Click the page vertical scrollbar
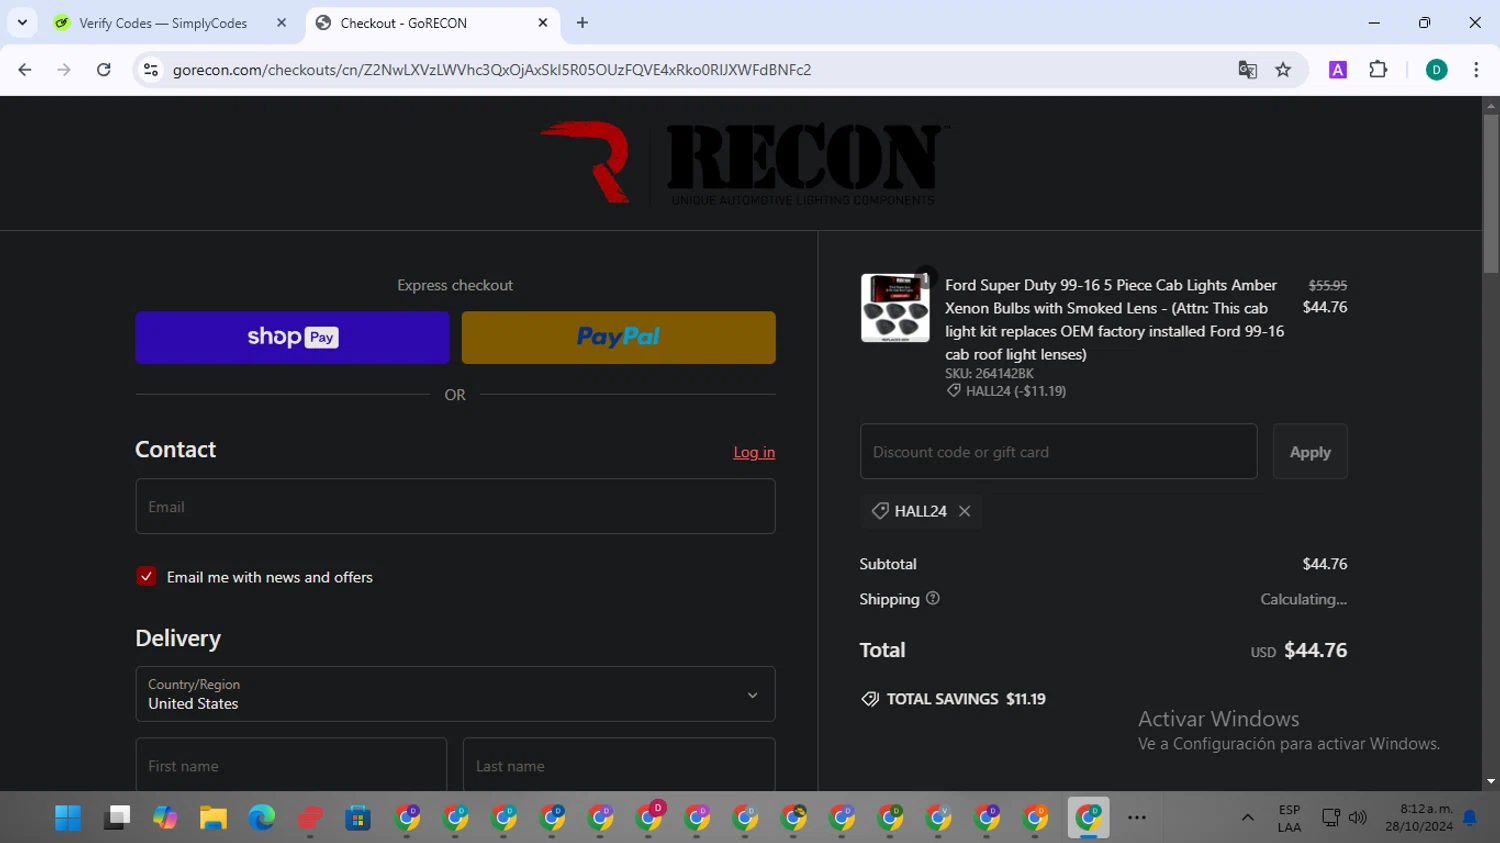 (1491, 194)
